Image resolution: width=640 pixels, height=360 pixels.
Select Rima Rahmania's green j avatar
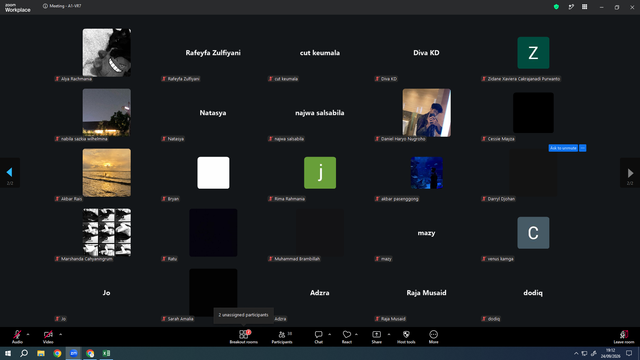[x=320, y=173]
